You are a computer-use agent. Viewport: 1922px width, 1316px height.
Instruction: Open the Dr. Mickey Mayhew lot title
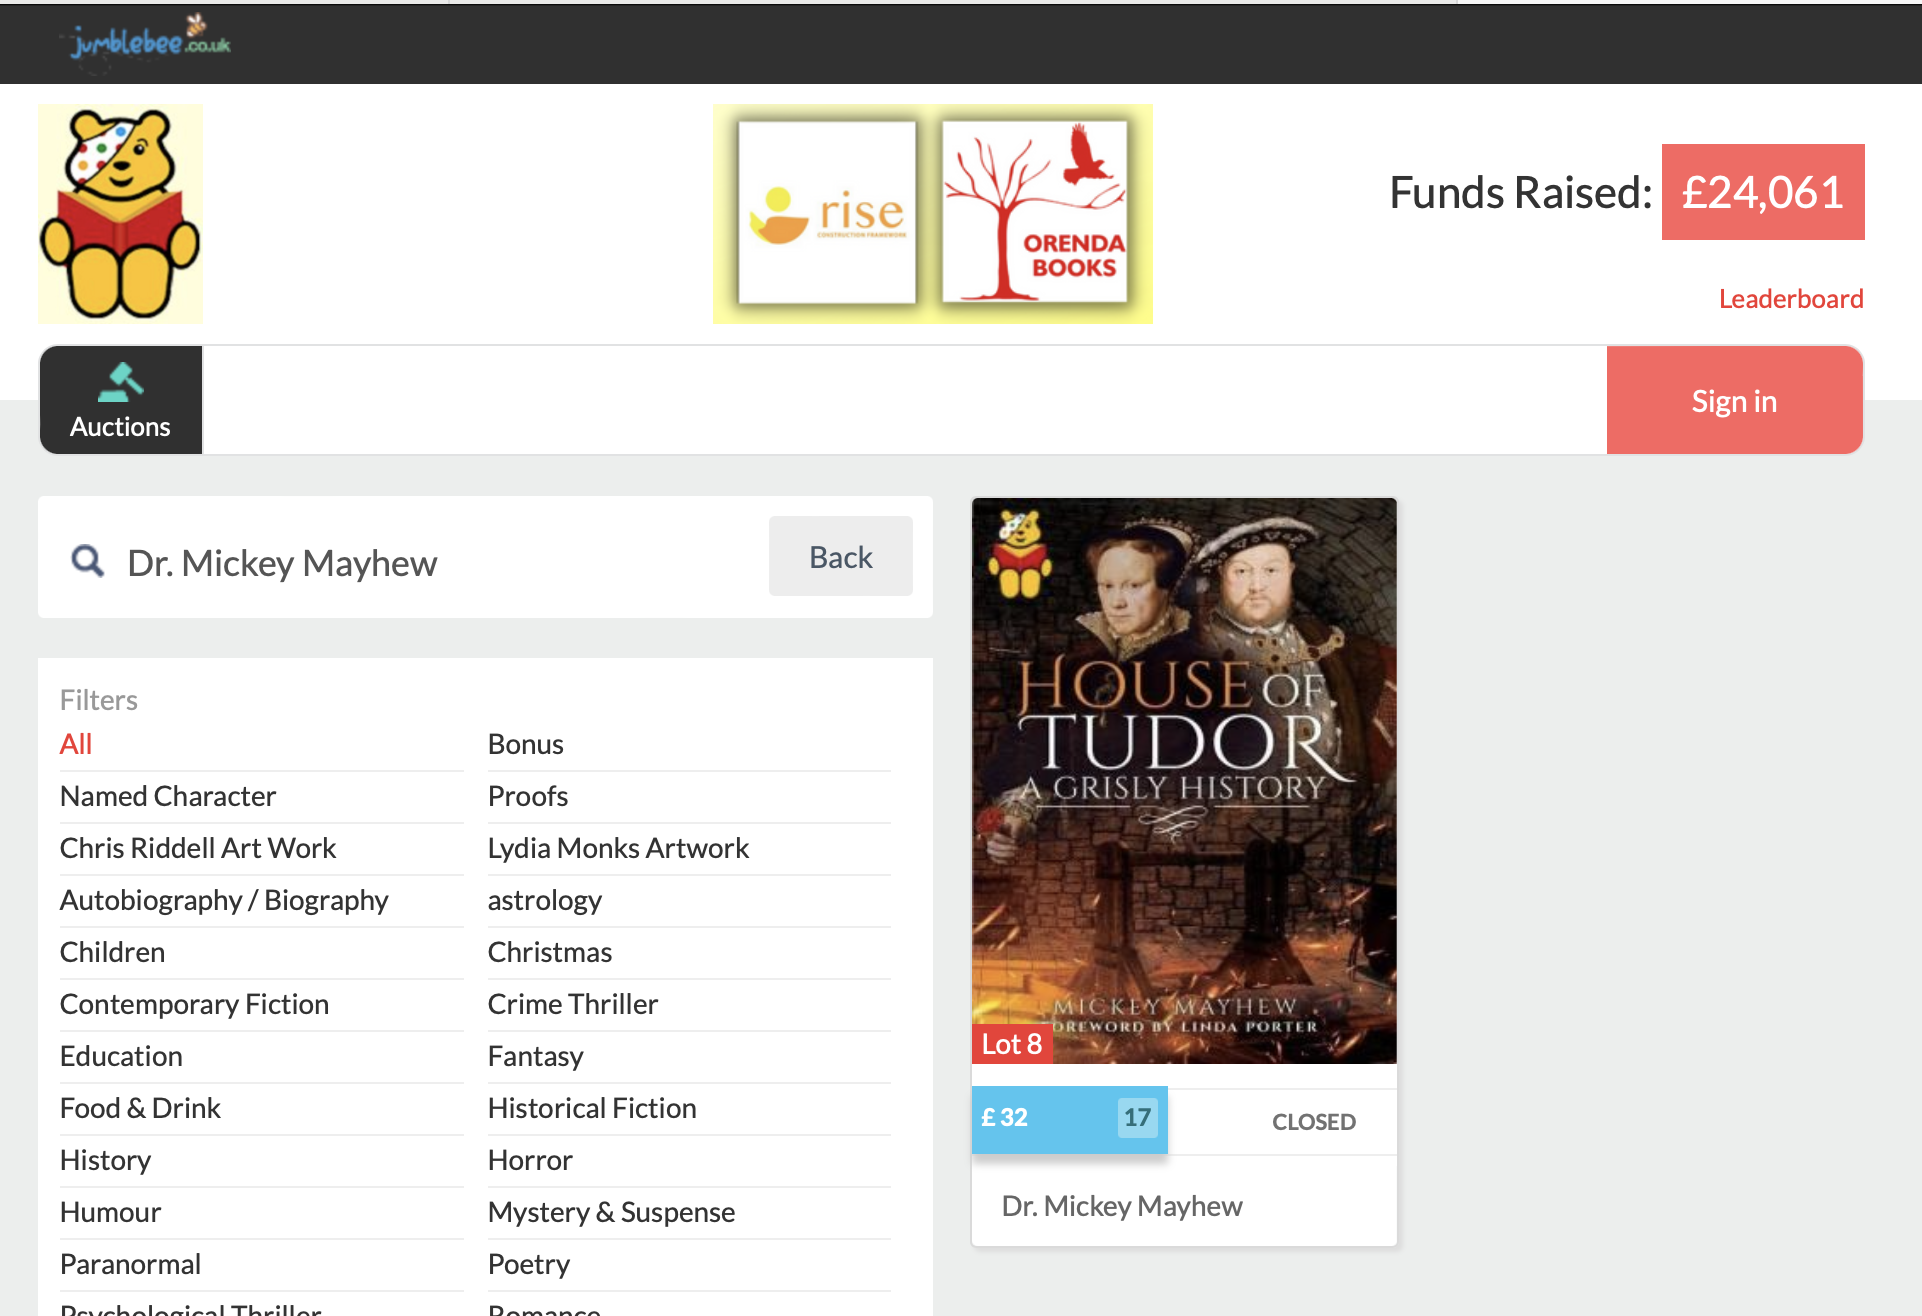click(x=1122, y=1206)
